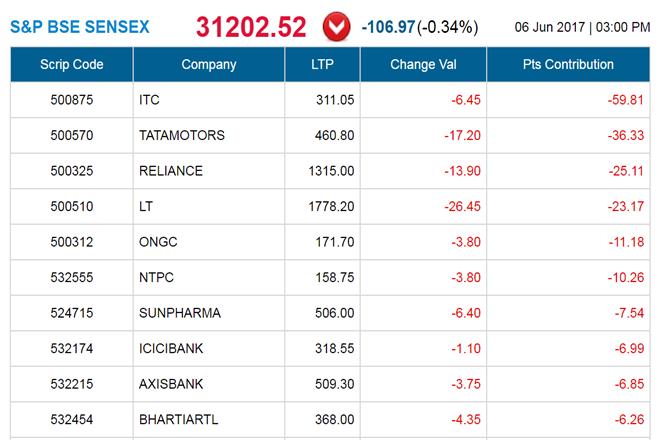Click the LTP column header
This screenshot has width=660, height=440.
point(323,65)
